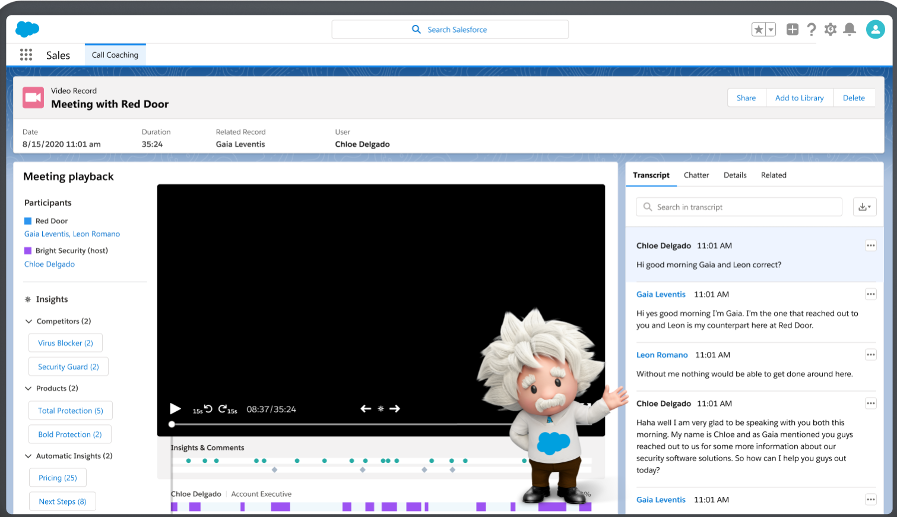Open the options menu for Gaia's first reply
The width and height of the screenshot is (898, 518).
click(871, 295)
